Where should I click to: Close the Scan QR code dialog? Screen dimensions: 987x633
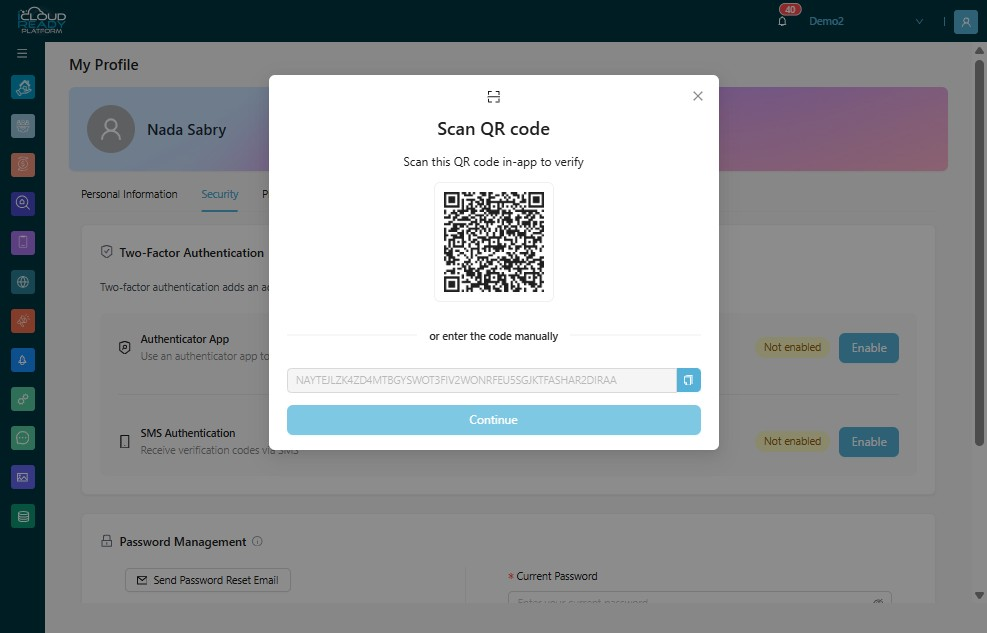697,96
